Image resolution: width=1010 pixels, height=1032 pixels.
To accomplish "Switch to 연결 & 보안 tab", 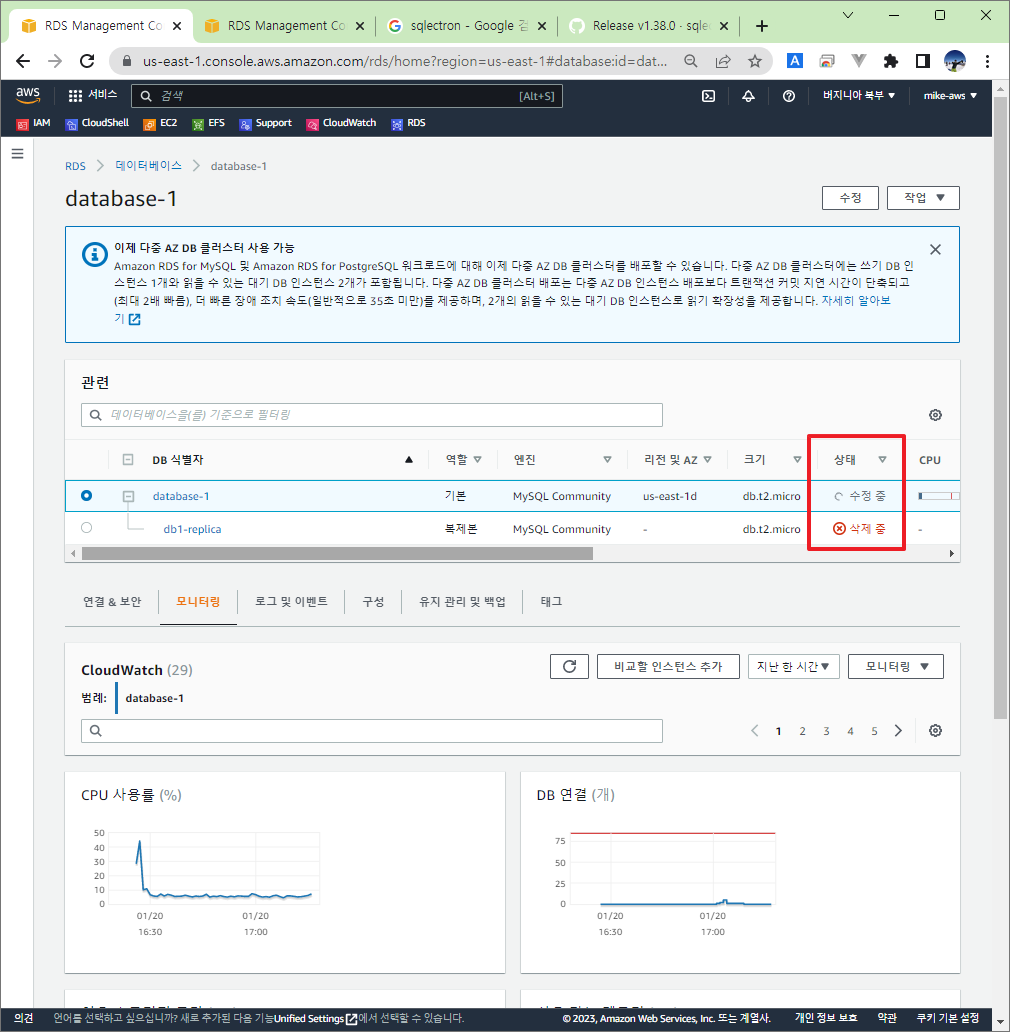I will click(x=112, y=602).
